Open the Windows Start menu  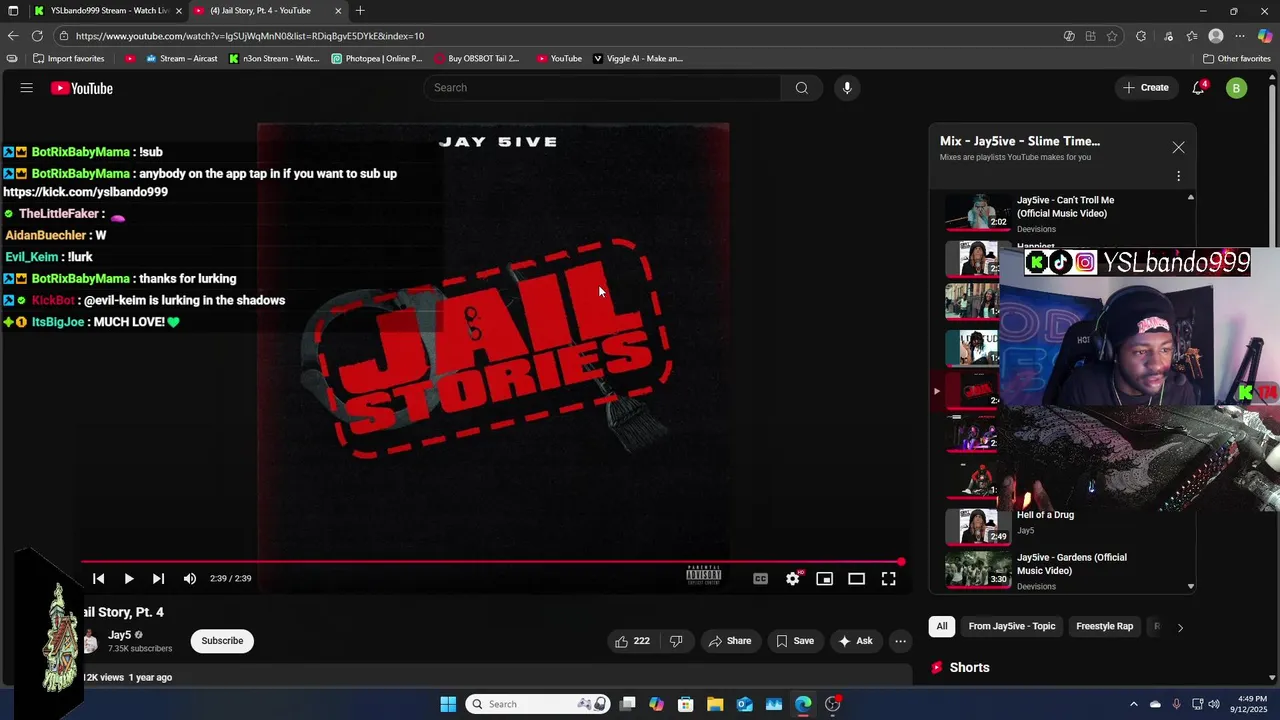(448, 704)
